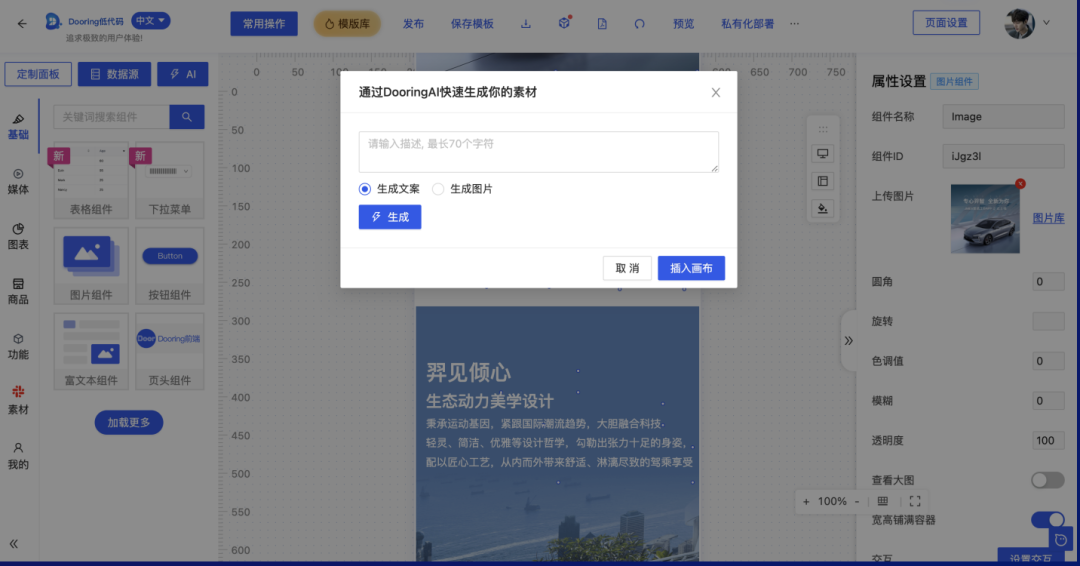Viewport: 1080px width, 566px height.
Task: Open 预览 preview
Action: [683, 23]
